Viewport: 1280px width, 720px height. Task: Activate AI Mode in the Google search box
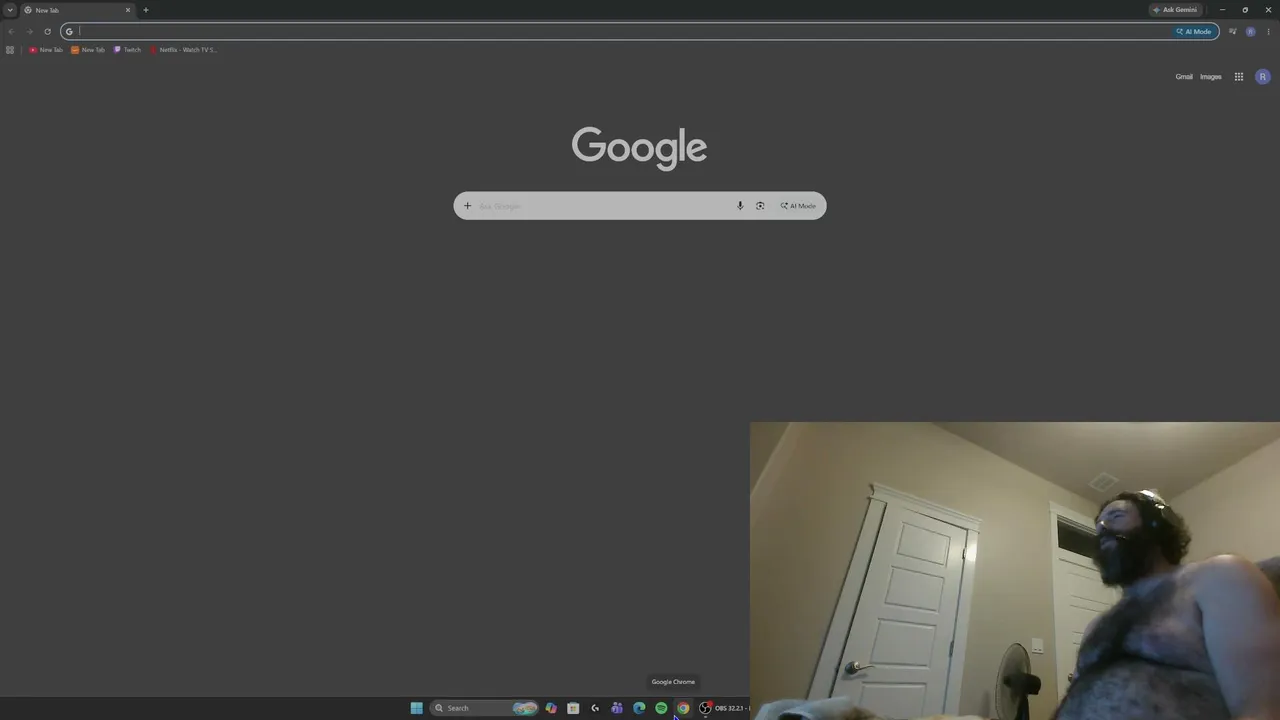pyautogui.click(x=798, y=206)
